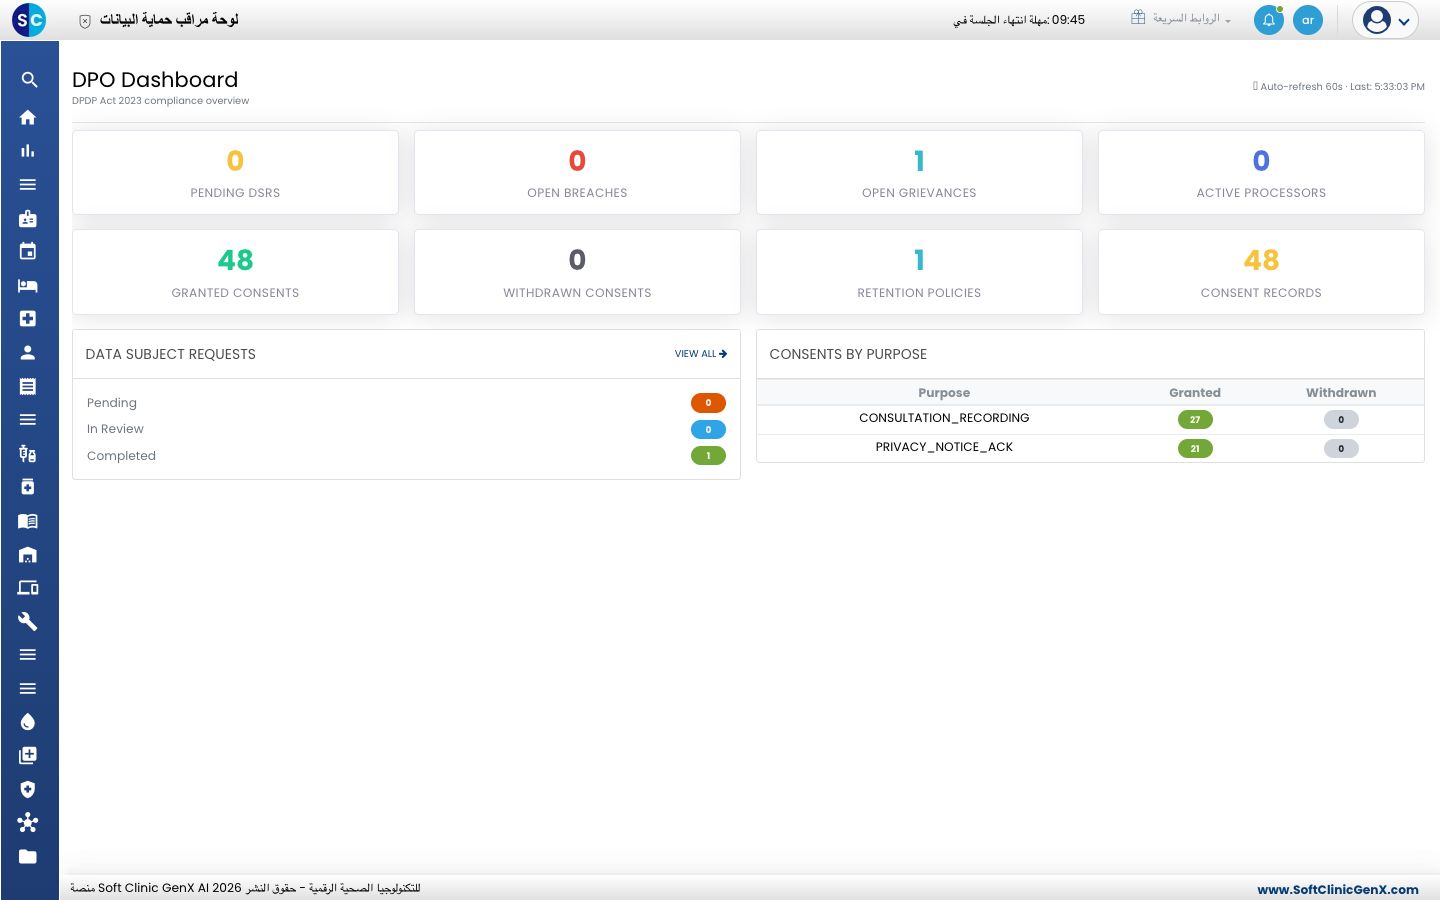Open the warehouse inventory icon

click(28, 554)
